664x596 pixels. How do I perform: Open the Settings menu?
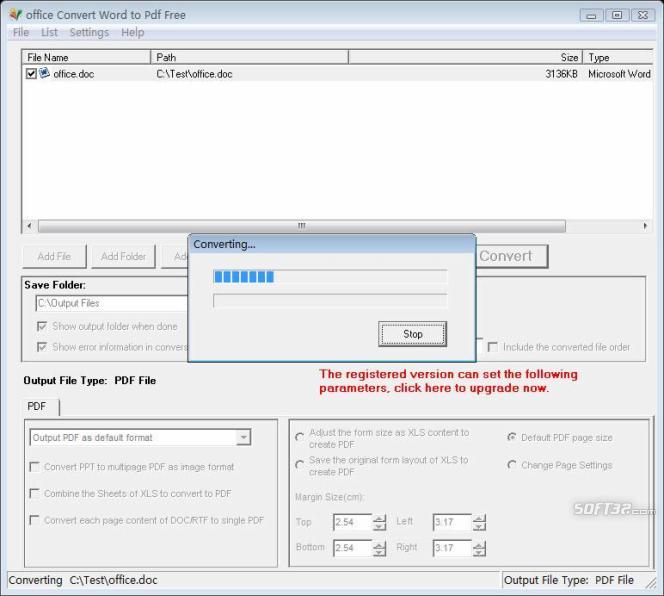89,33
